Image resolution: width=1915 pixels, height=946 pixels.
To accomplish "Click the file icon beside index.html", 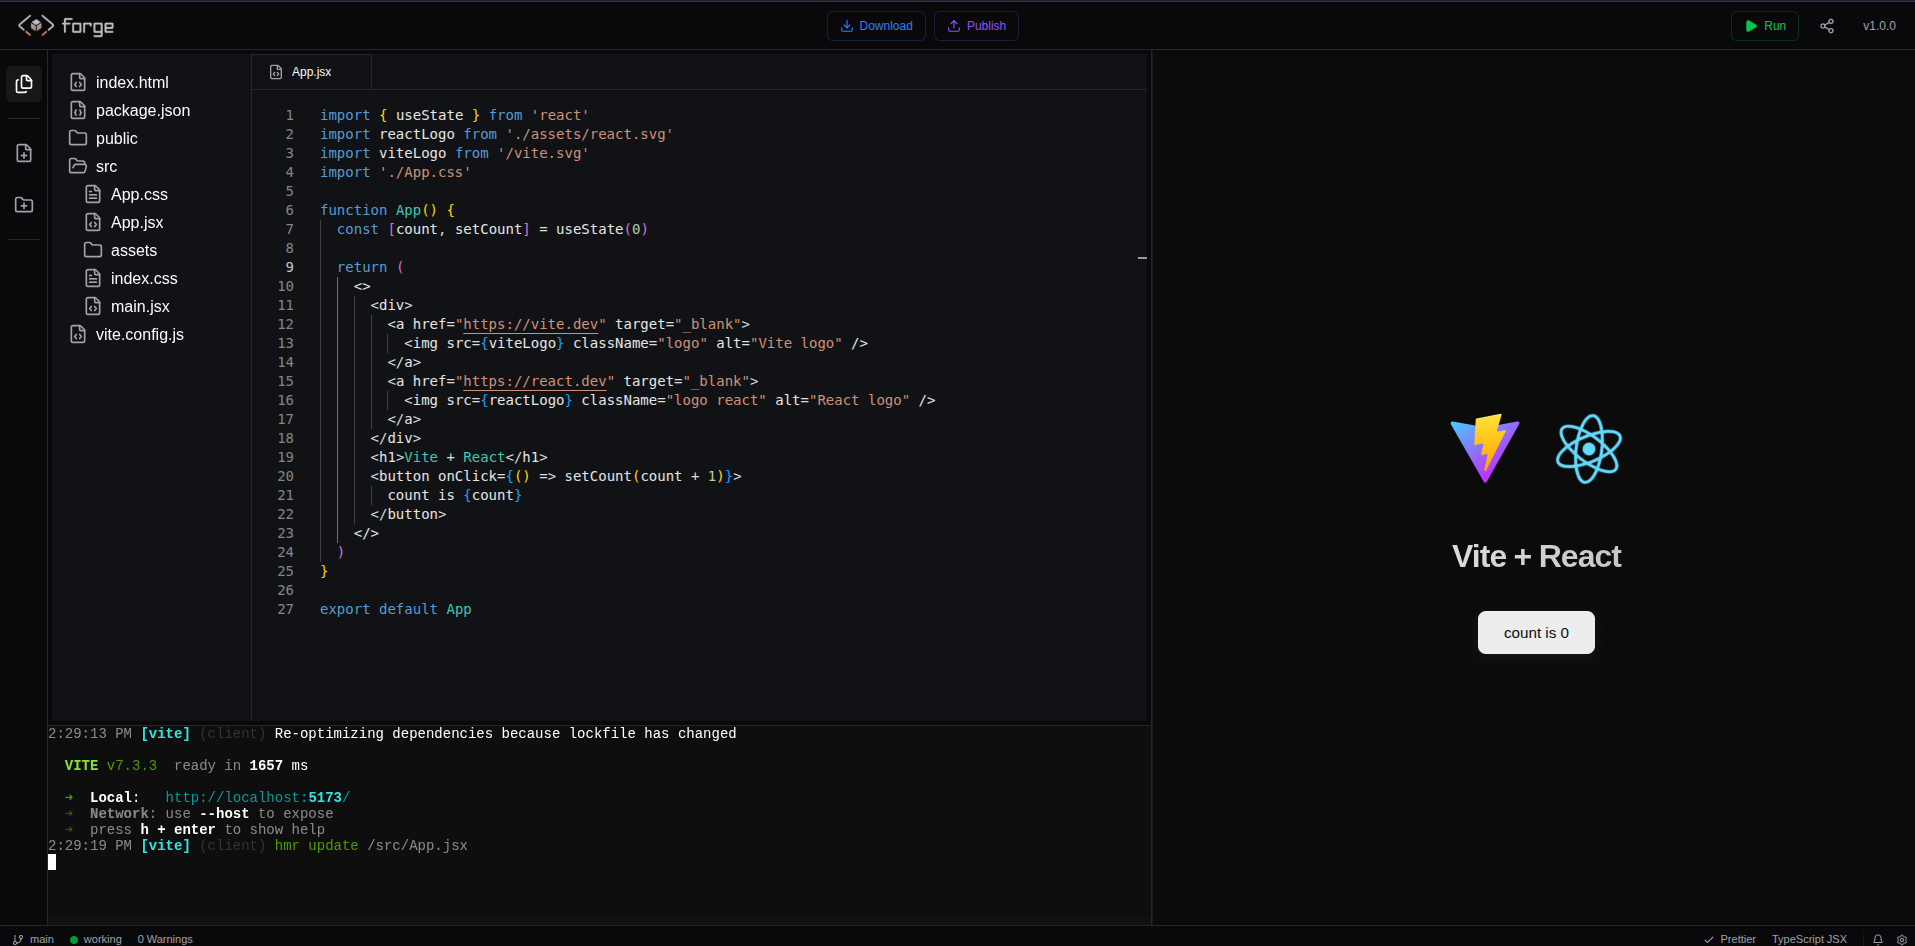I will 78,82.
